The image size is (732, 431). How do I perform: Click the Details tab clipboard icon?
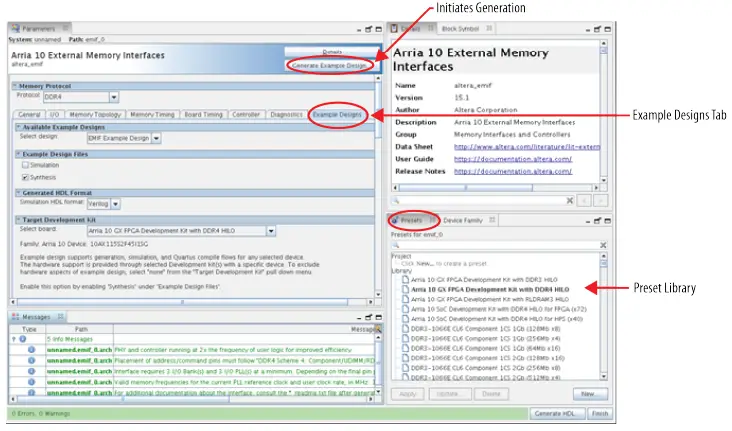pyautogui.click(x=394, y=28)
